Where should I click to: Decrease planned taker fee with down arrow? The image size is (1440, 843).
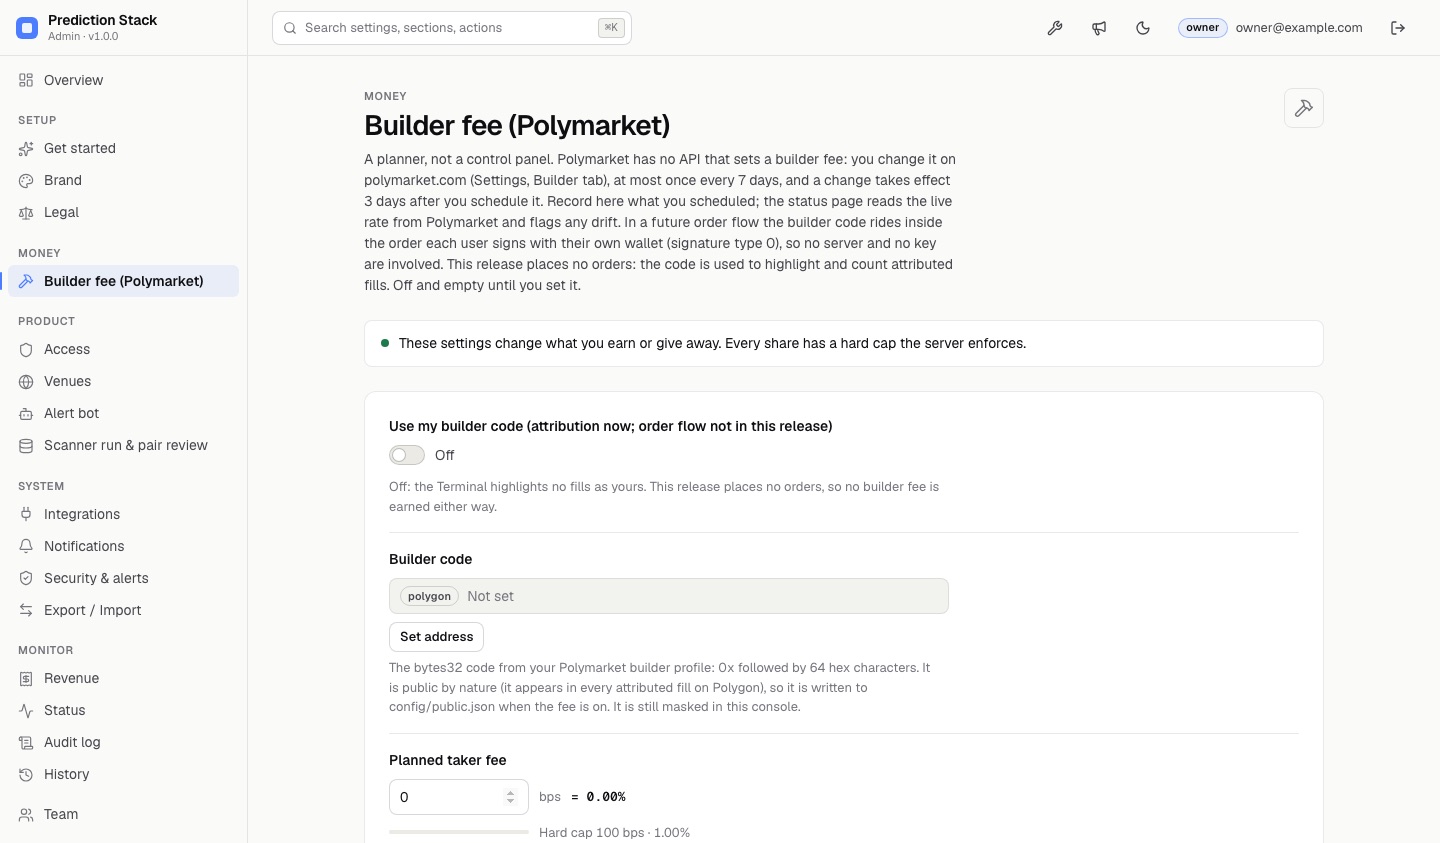click(x=511, y=802)
